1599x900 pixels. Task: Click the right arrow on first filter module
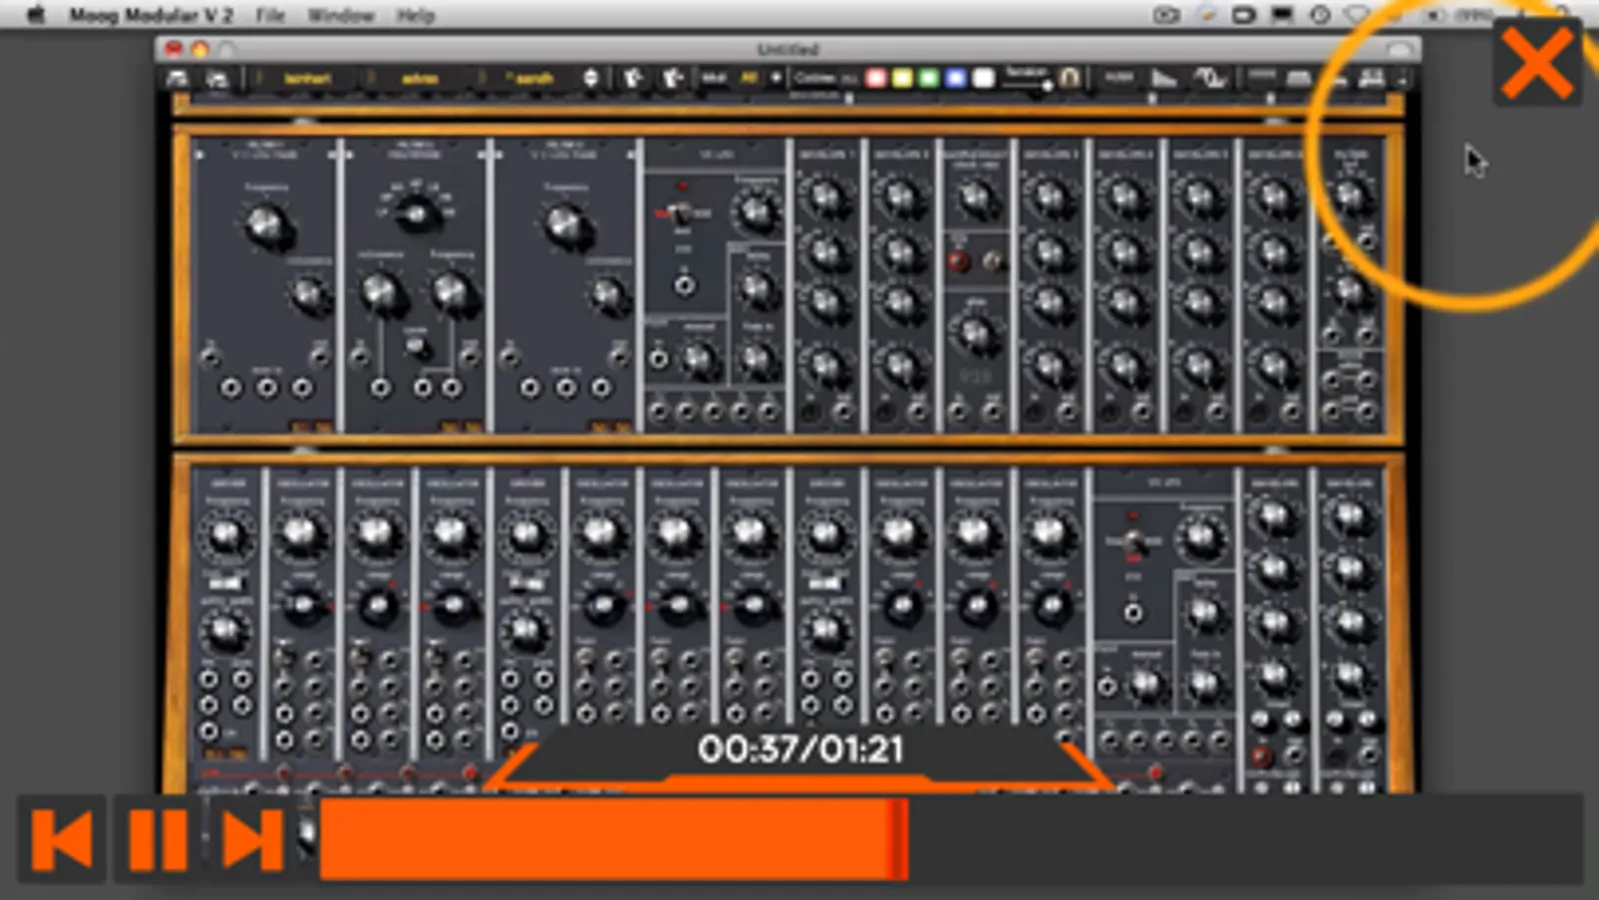pos(333,154)
